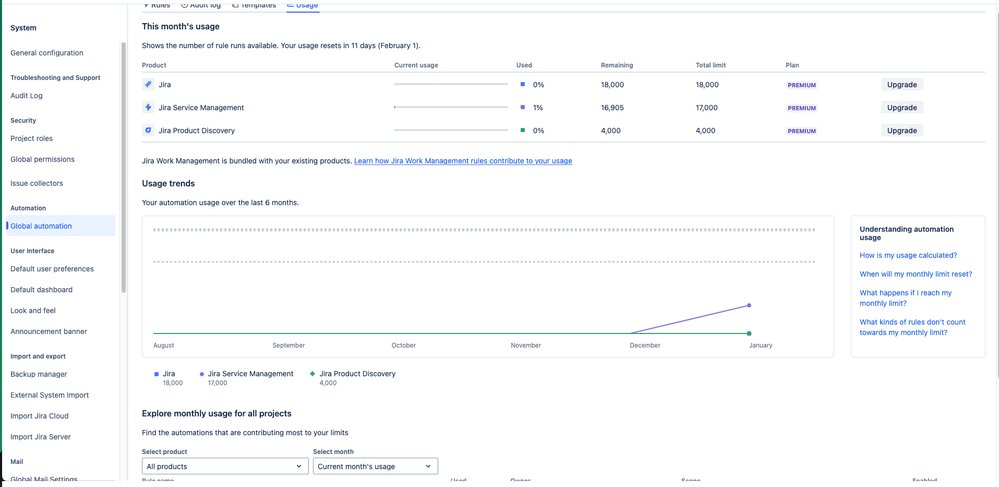Viewport: 999px width, 487px height.
Task: Click the December label on chart axis
Action: click(x=645, y=345)
